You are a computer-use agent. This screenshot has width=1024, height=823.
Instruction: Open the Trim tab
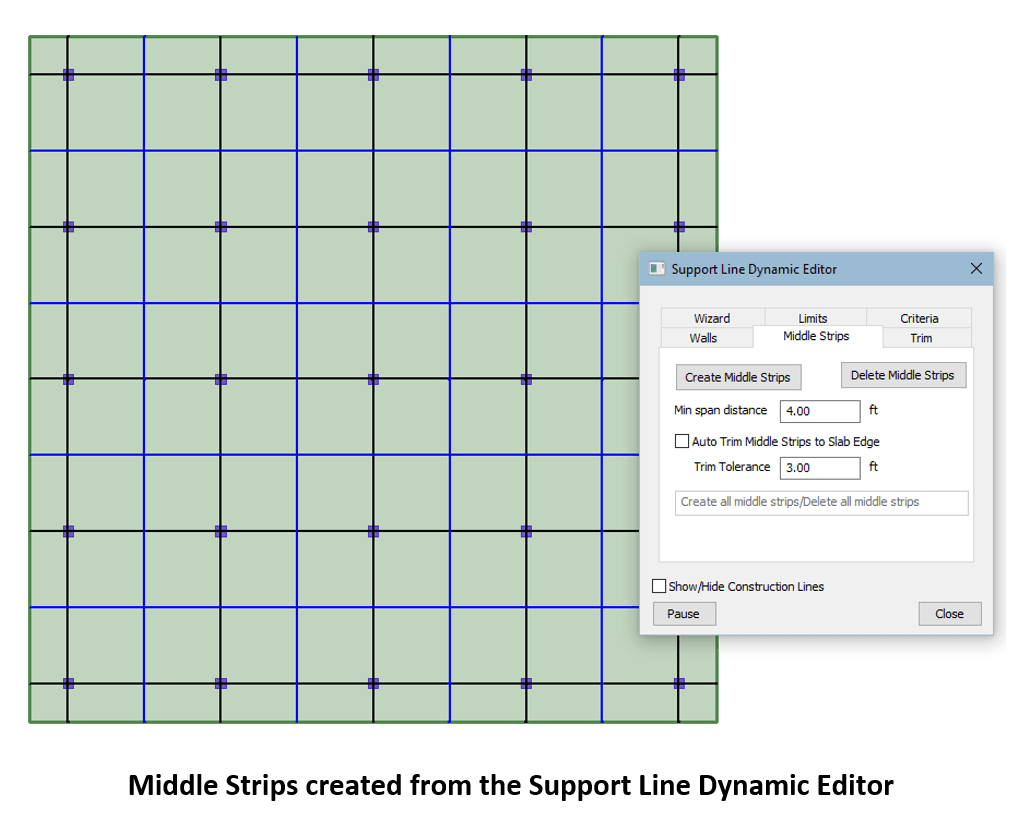[x=921, y=338]
